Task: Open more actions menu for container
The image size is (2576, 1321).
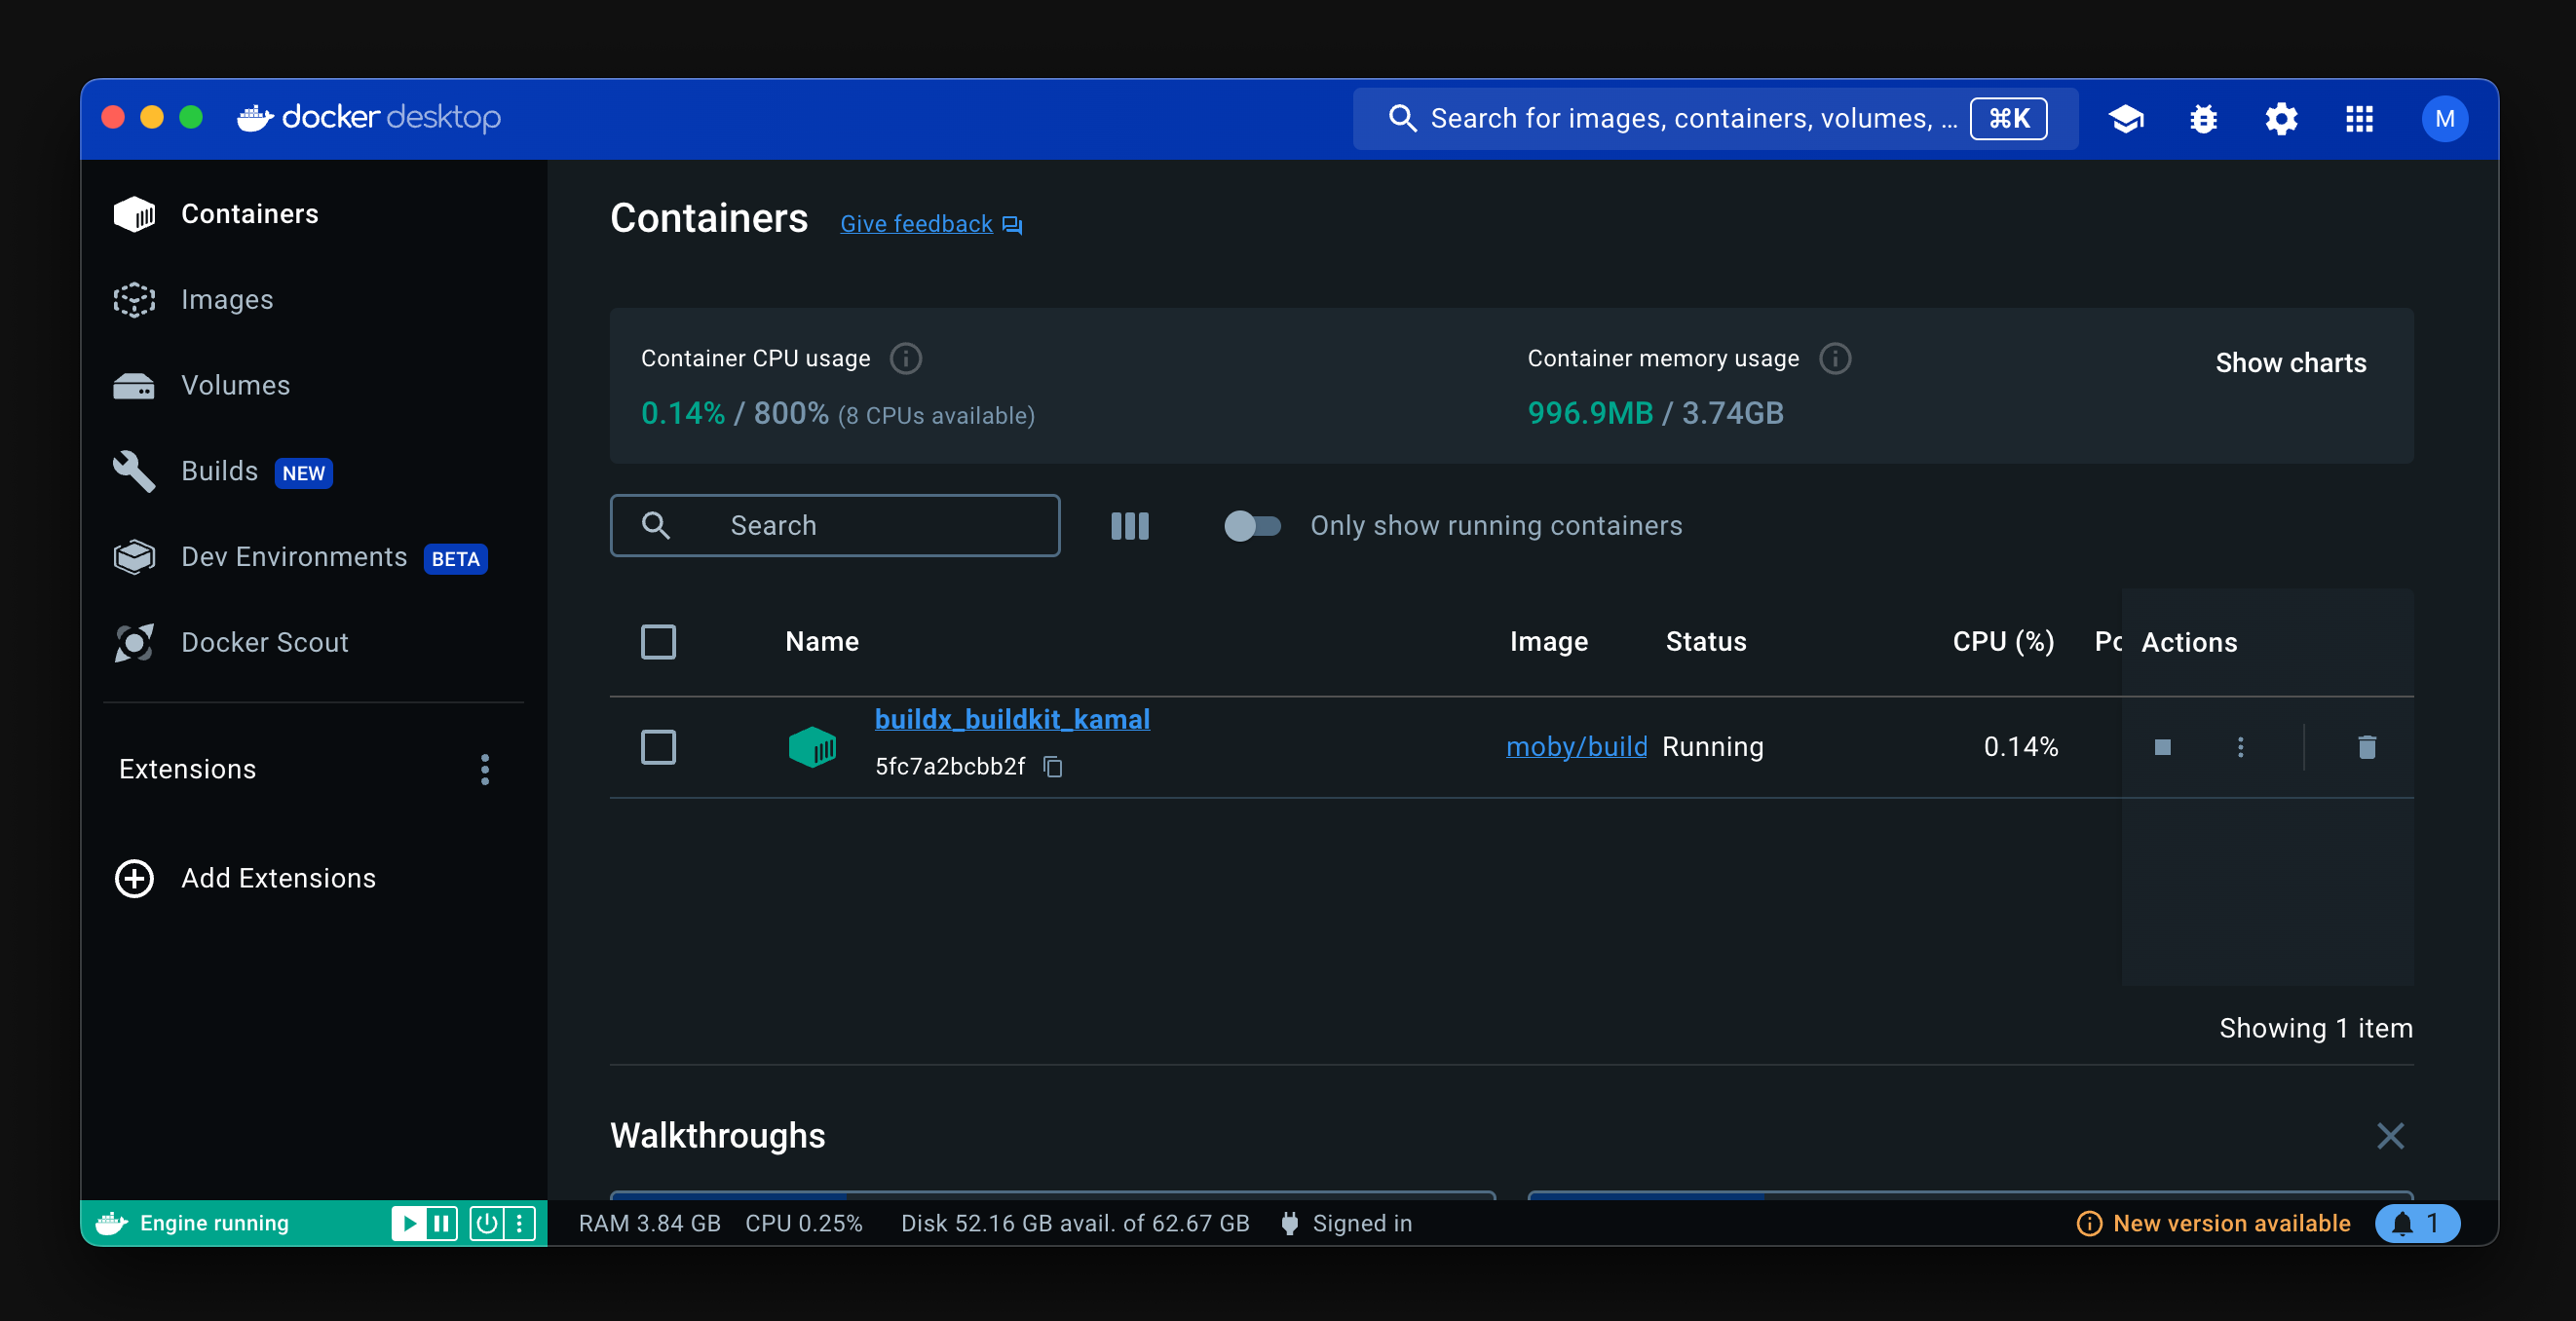Action: [x=2240, y=747]
